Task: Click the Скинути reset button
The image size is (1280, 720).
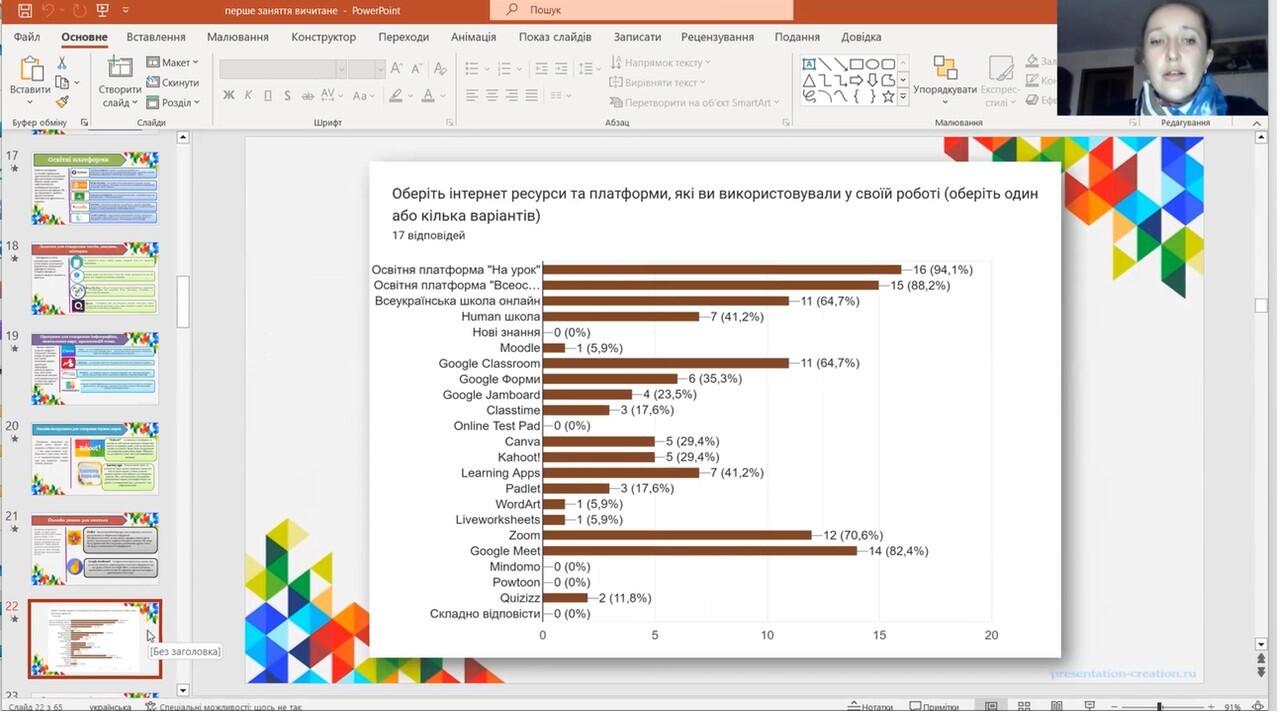Action: click(x=173, y=83)
